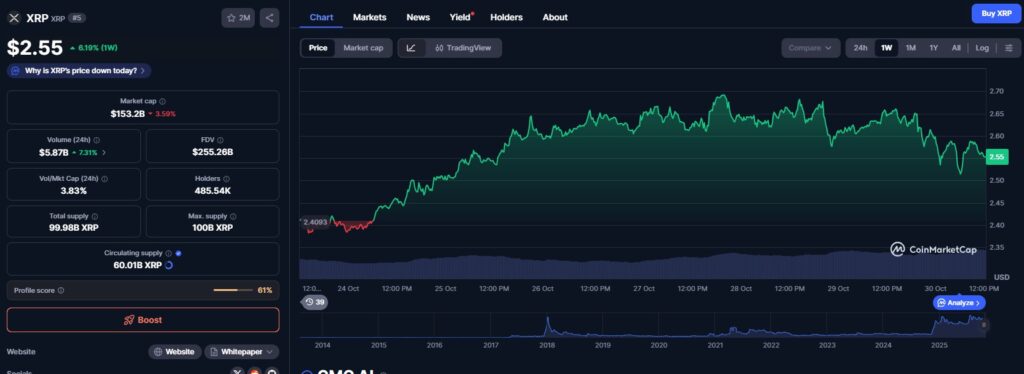Open the Website link
The width and height of the screenshot is (1024, 374).
(175, 352)
